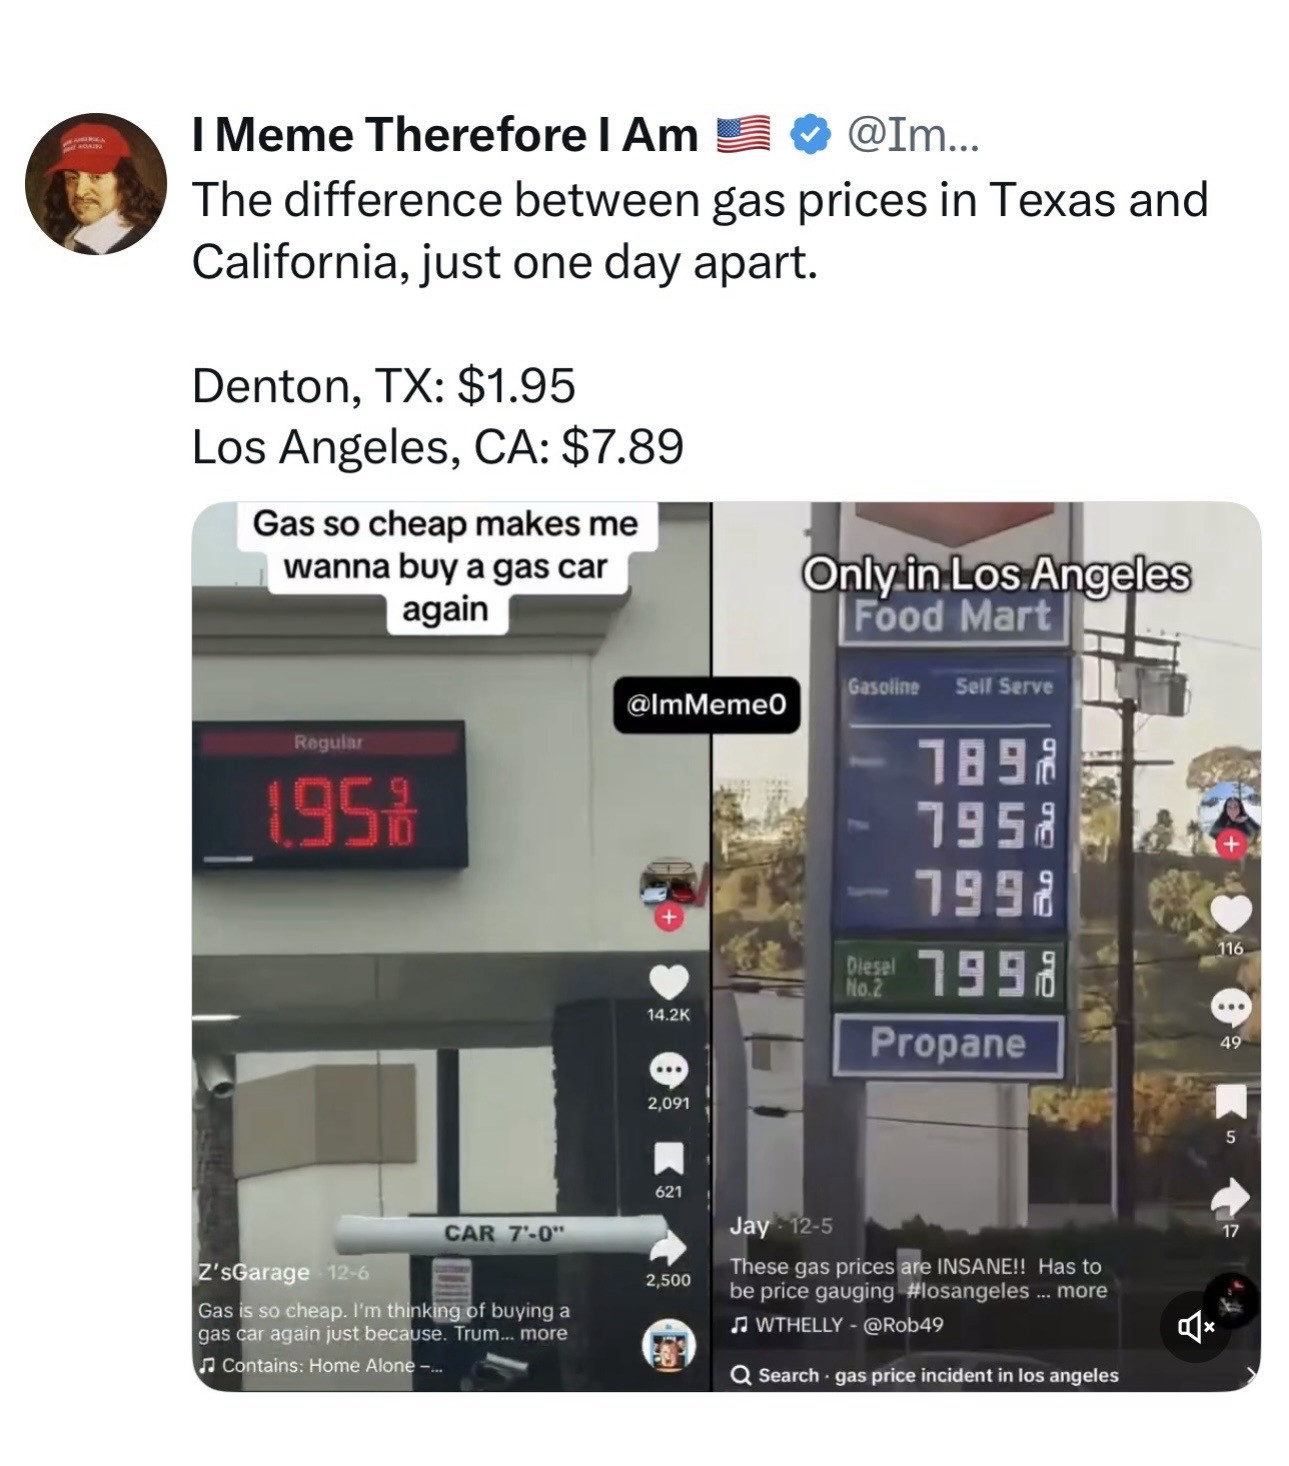The image size is (1289, 1466).
Task: Tap the heart icon showing 14.2K likes
Action: (668, 981)
